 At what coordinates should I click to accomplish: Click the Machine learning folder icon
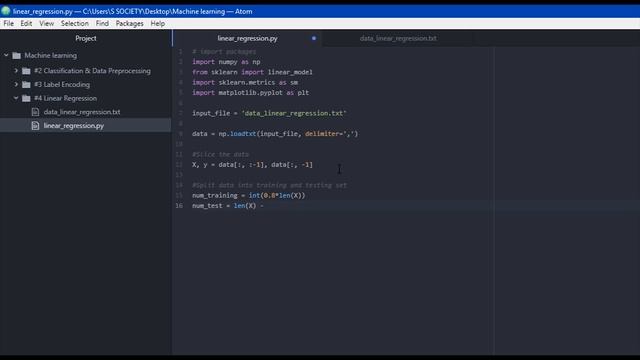[16, 56]
